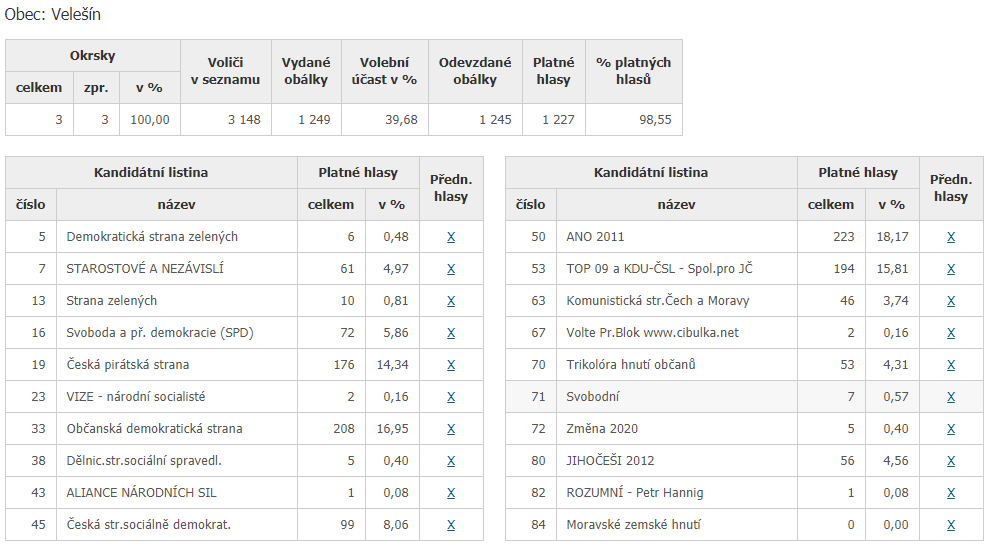Open preferential votes X link for ANO 2011
Screen dimensions: 998x549
[x=951, y=237]
